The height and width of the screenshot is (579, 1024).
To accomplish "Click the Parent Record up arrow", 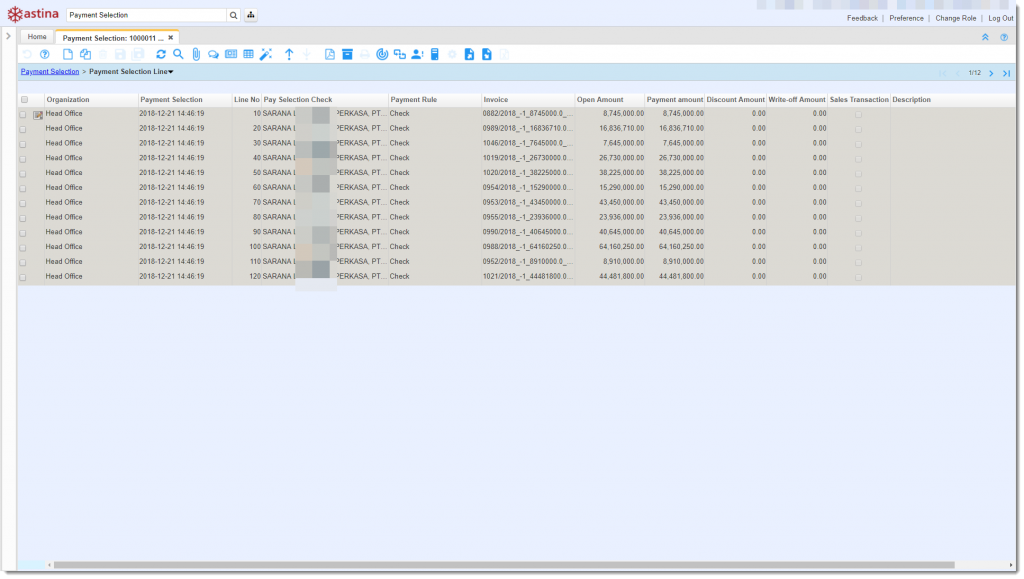I will tap(289, 54).
